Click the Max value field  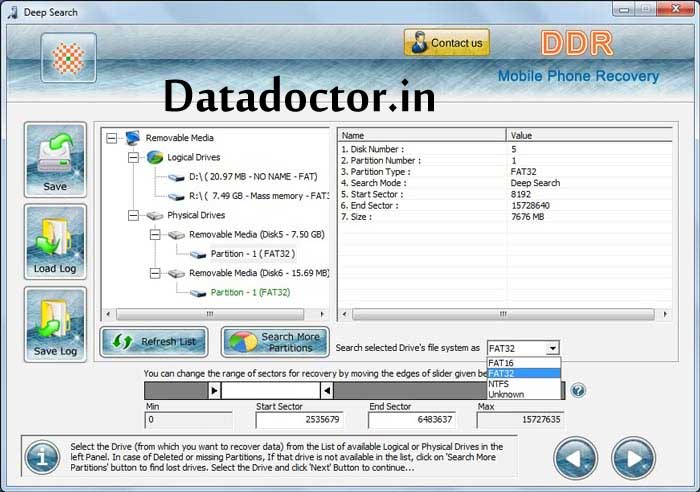click(521, 420)
